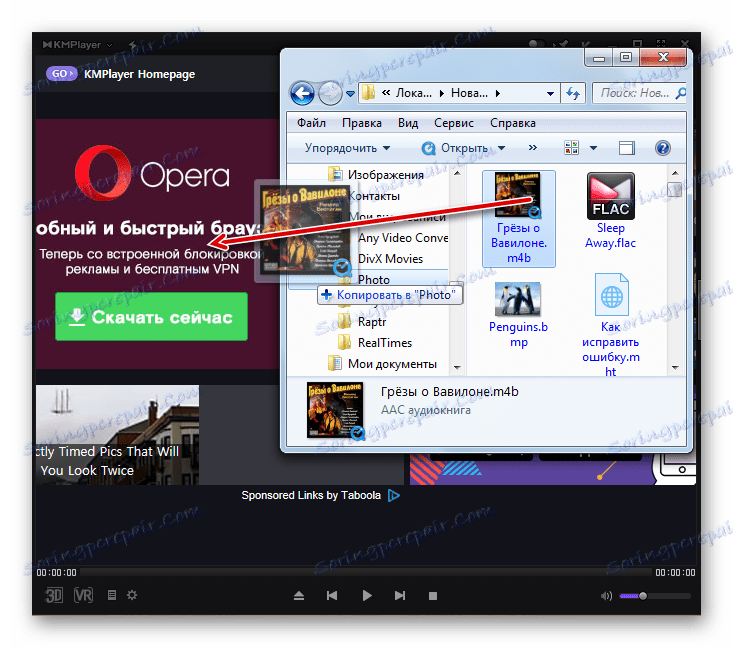Click the purple GO button
This screenshot has height=648, width=733.
pos(61,74)
